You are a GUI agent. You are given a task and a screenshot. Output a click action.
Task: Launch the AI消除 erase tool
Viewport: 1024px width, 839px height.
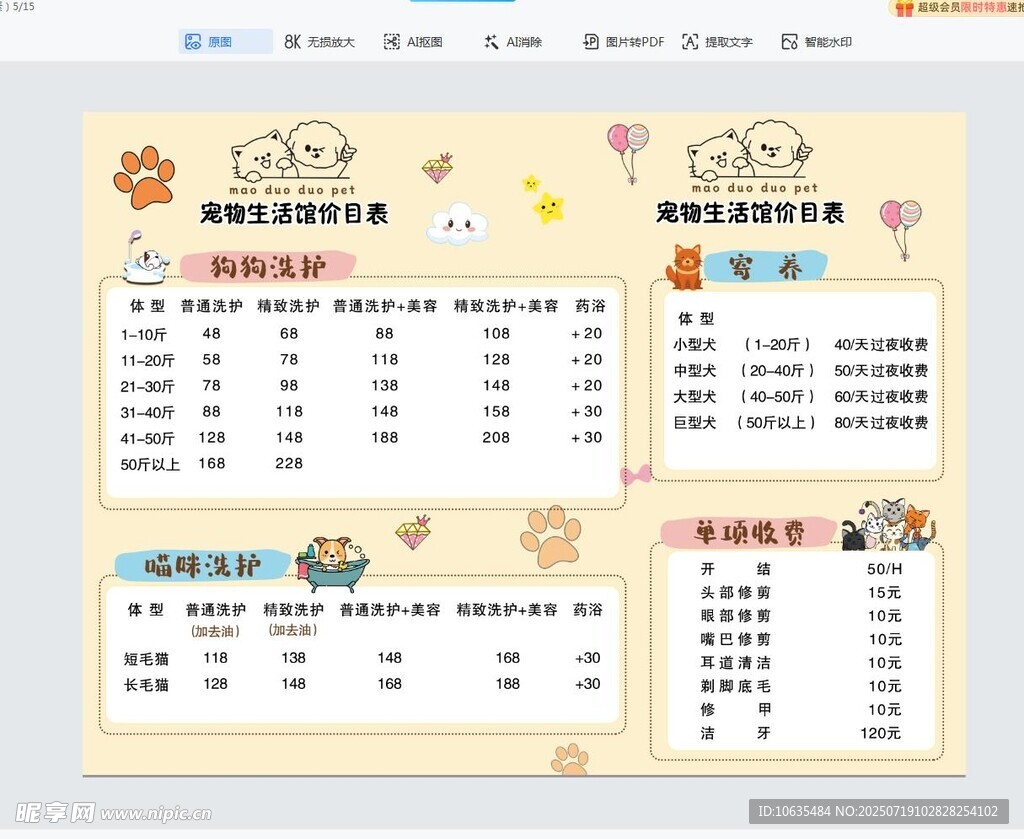(x=512, y=42)
